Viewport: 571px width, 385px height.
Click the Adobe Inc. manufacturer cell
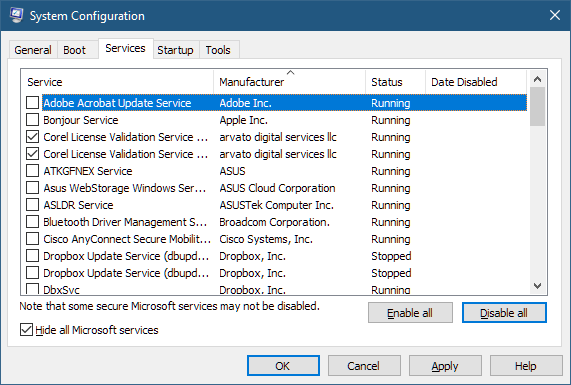pyautogui.click(x=245, y=103)
